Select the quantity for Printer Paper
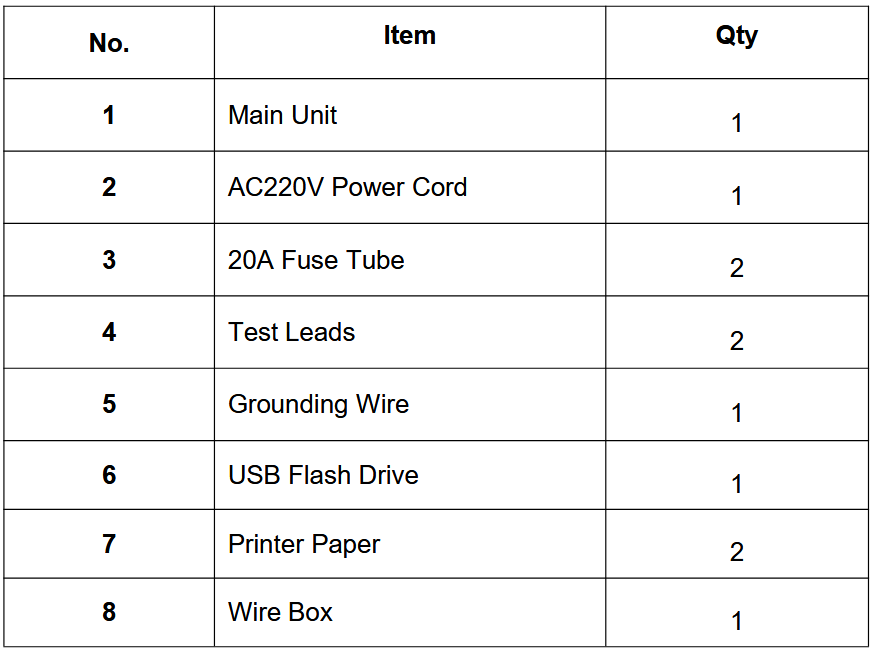 [x=736, y=552]
